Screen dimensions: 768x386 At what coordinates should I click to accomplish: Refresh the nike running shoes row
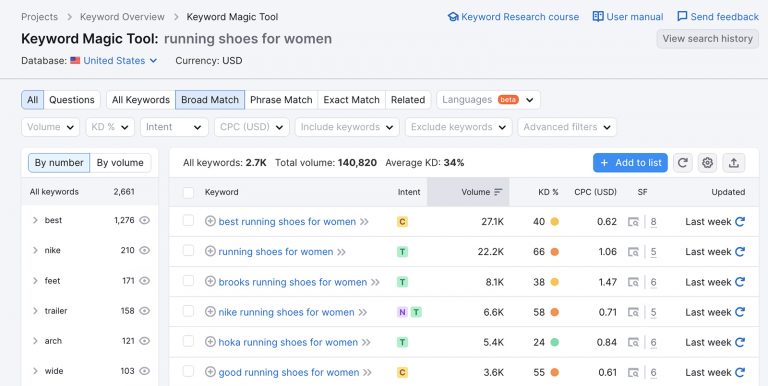point(740,312)
